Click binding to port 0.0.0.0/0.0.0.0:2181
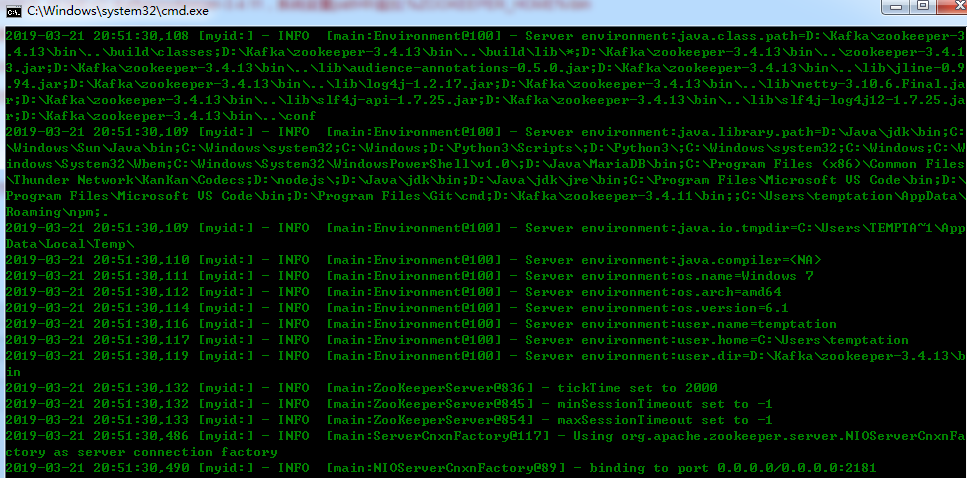The width and height of the screenshot is (967, 478). [733, 468]
